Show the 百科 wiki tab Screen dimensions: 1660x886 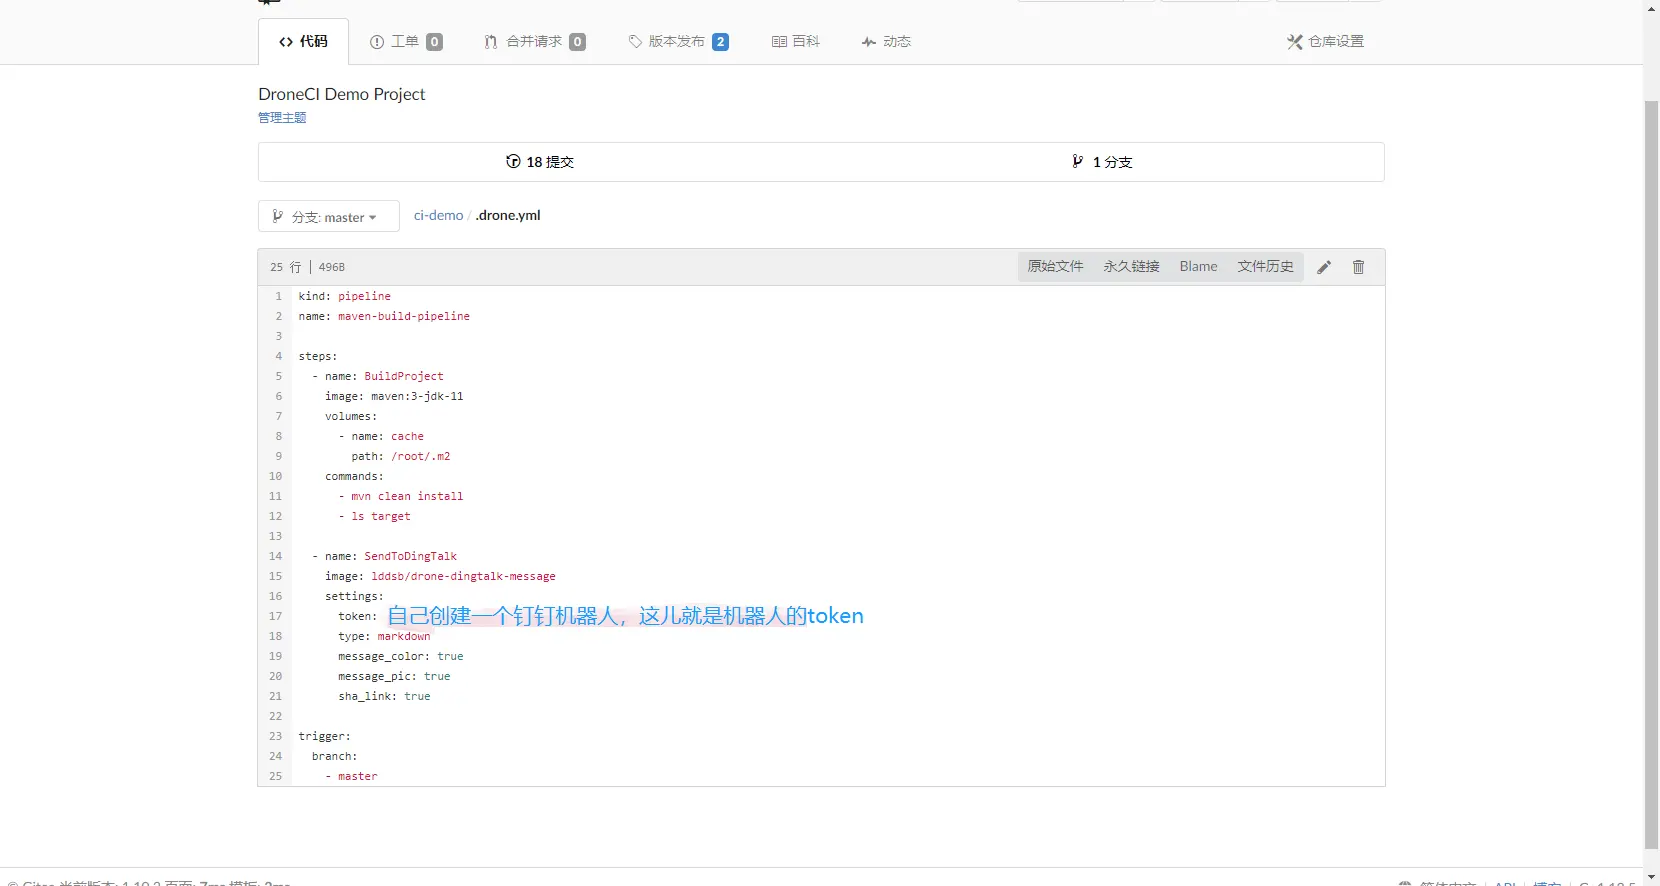pyautogui.click(x=796, y=42)
